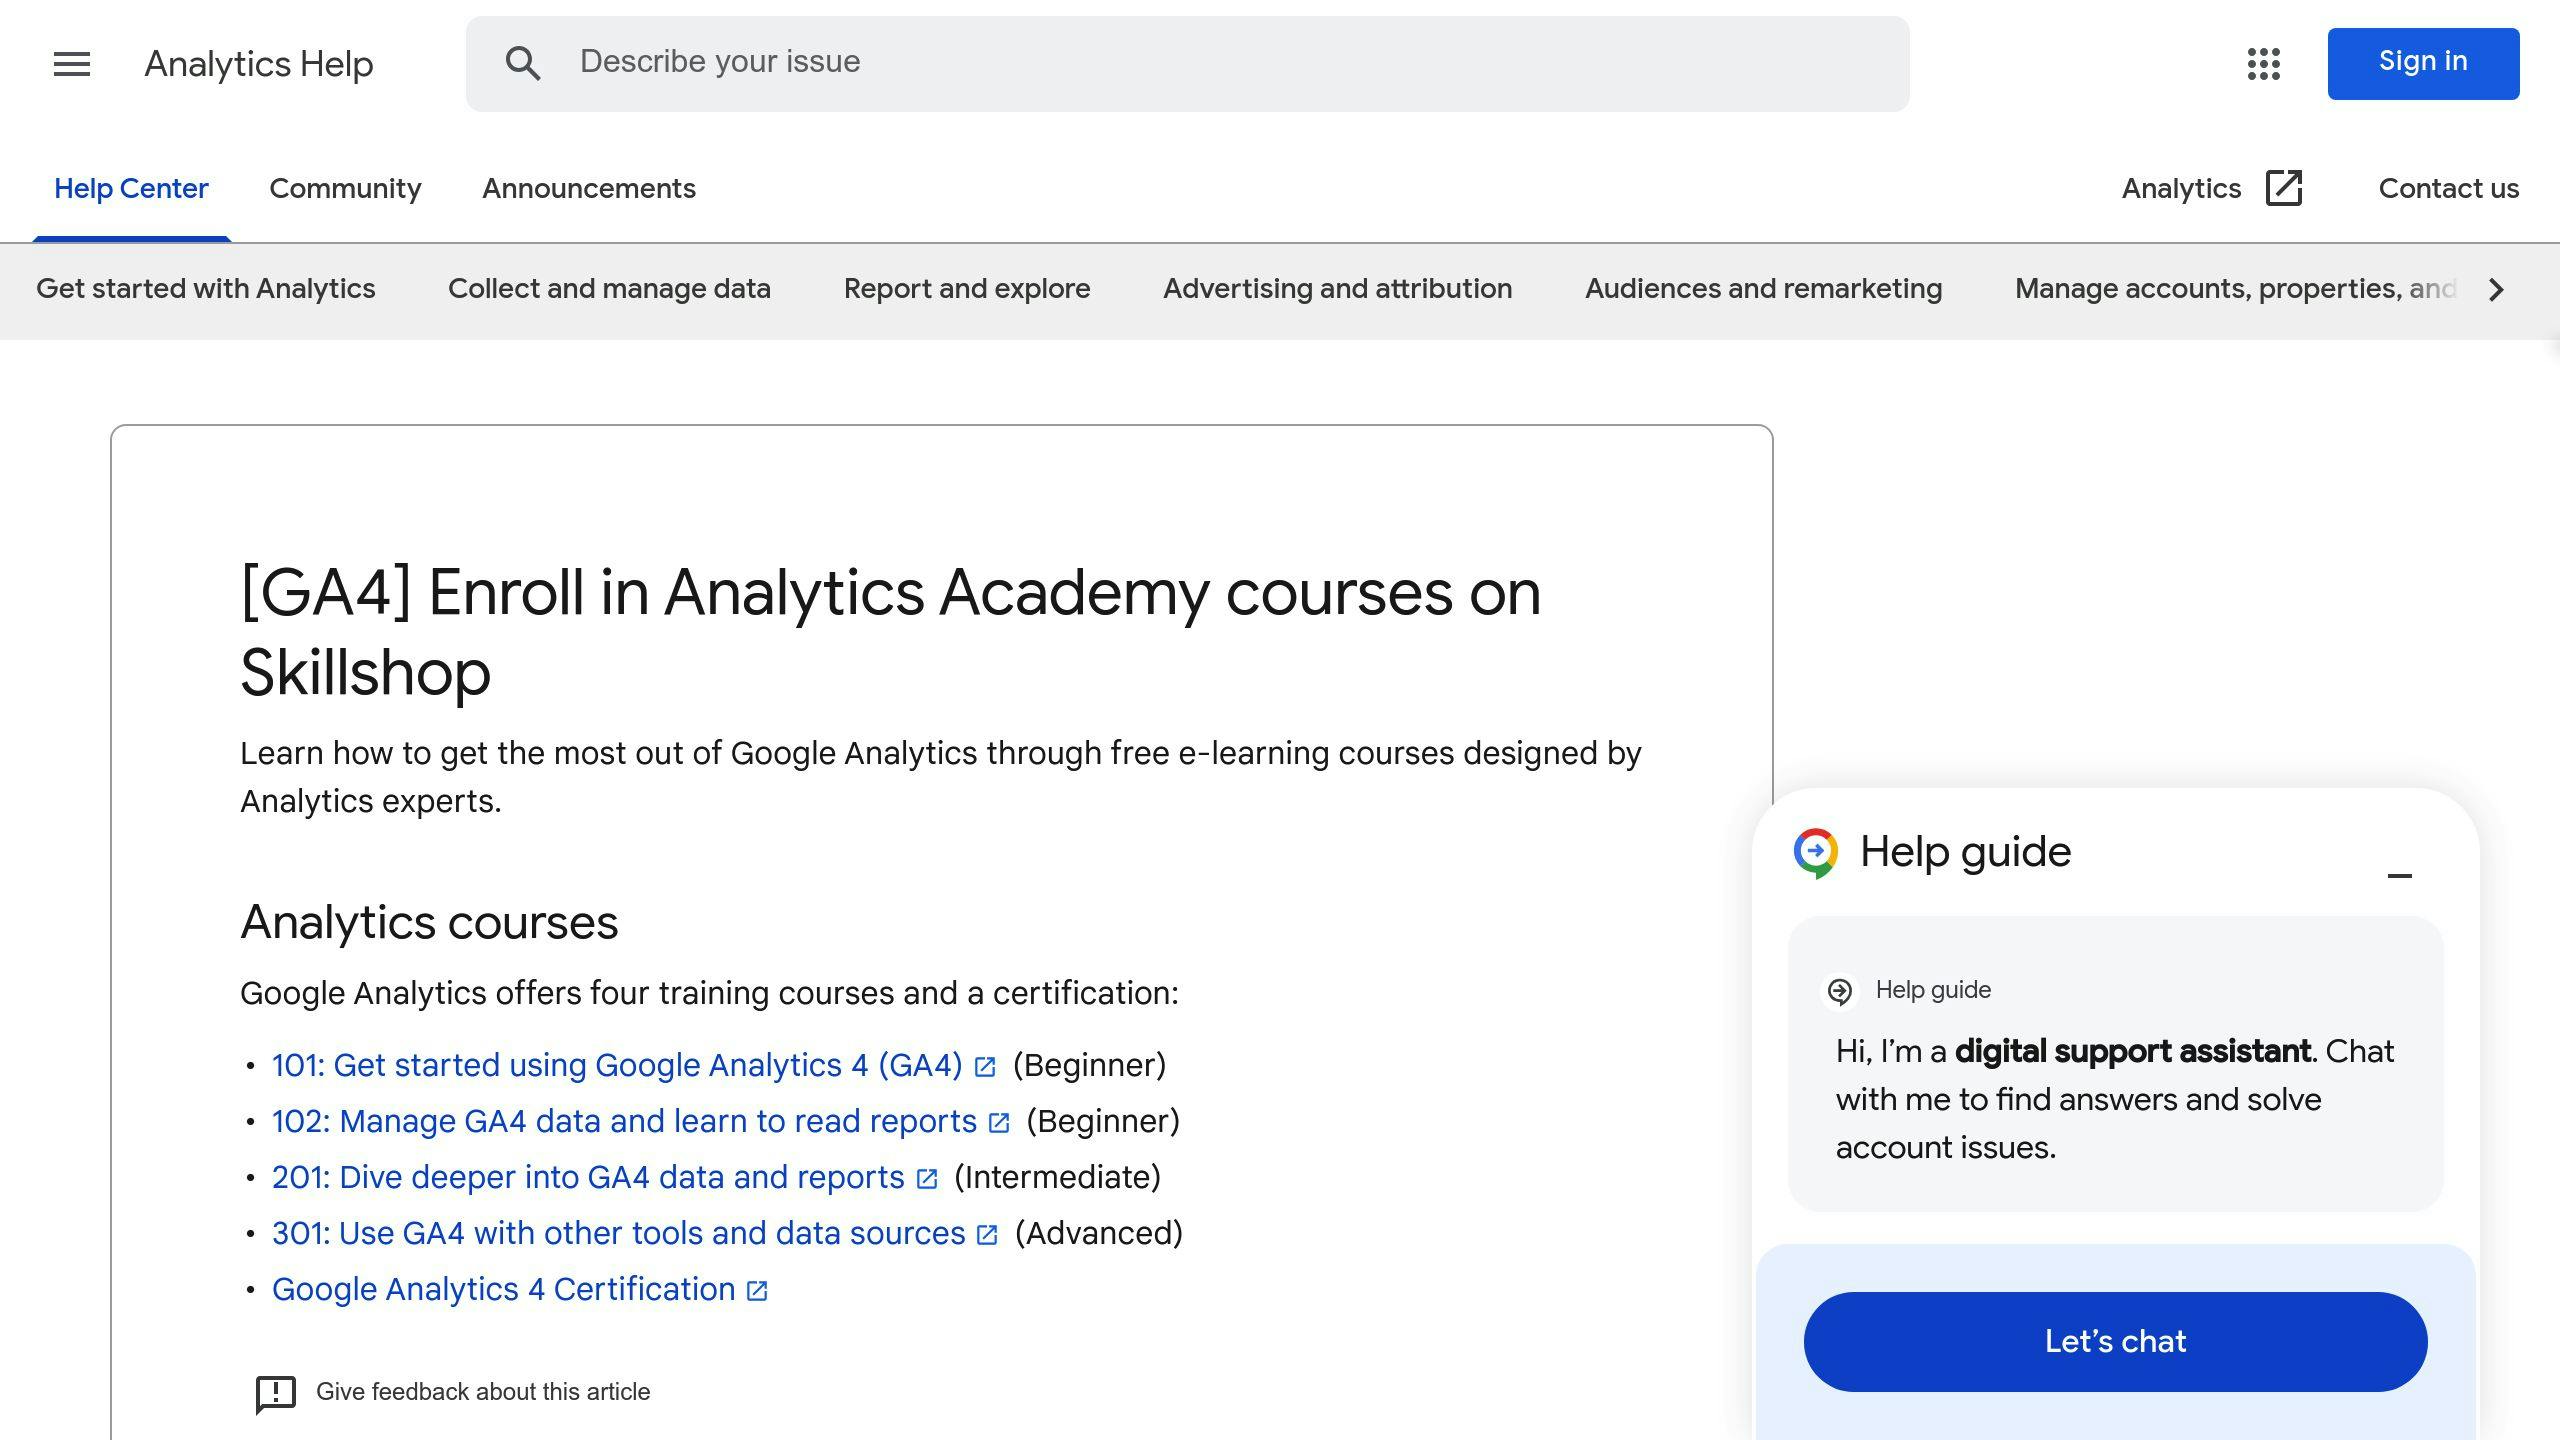Click external icon beside the 301 course
The image size is (2560, 1440).
987,1235
